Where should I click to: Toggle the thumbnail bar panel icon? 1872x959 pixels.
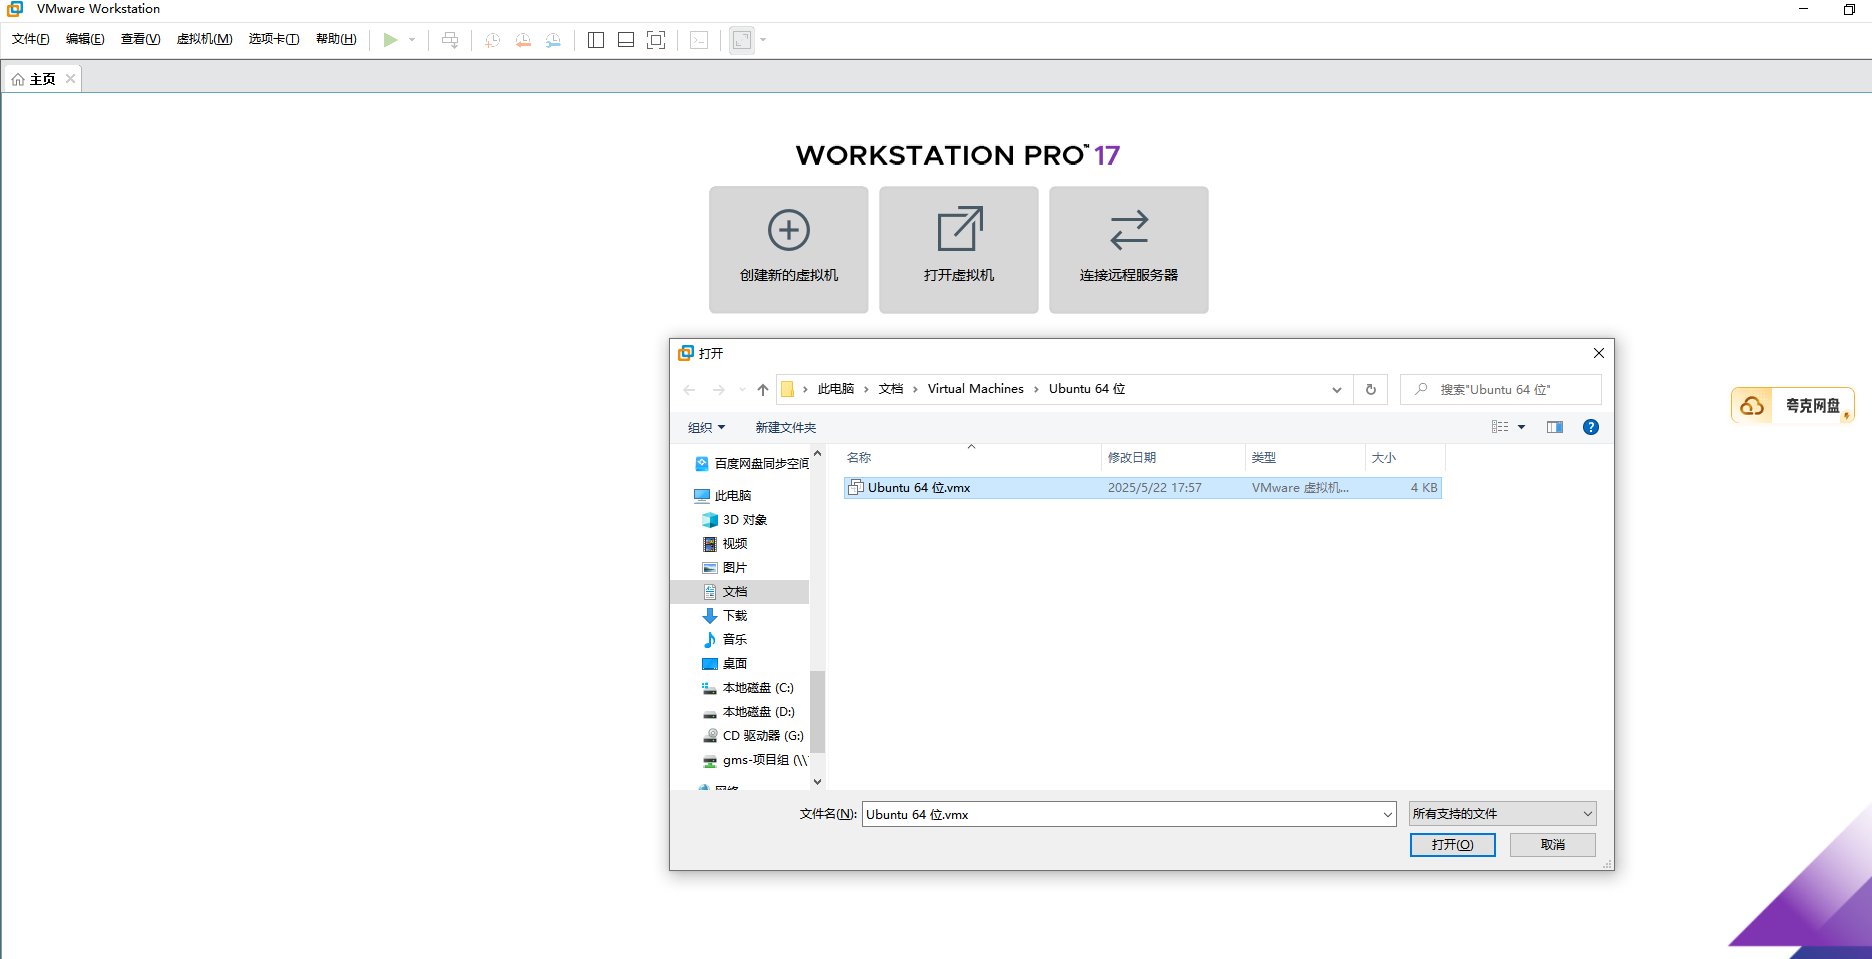pyautogui.click(x=626, y=40)
